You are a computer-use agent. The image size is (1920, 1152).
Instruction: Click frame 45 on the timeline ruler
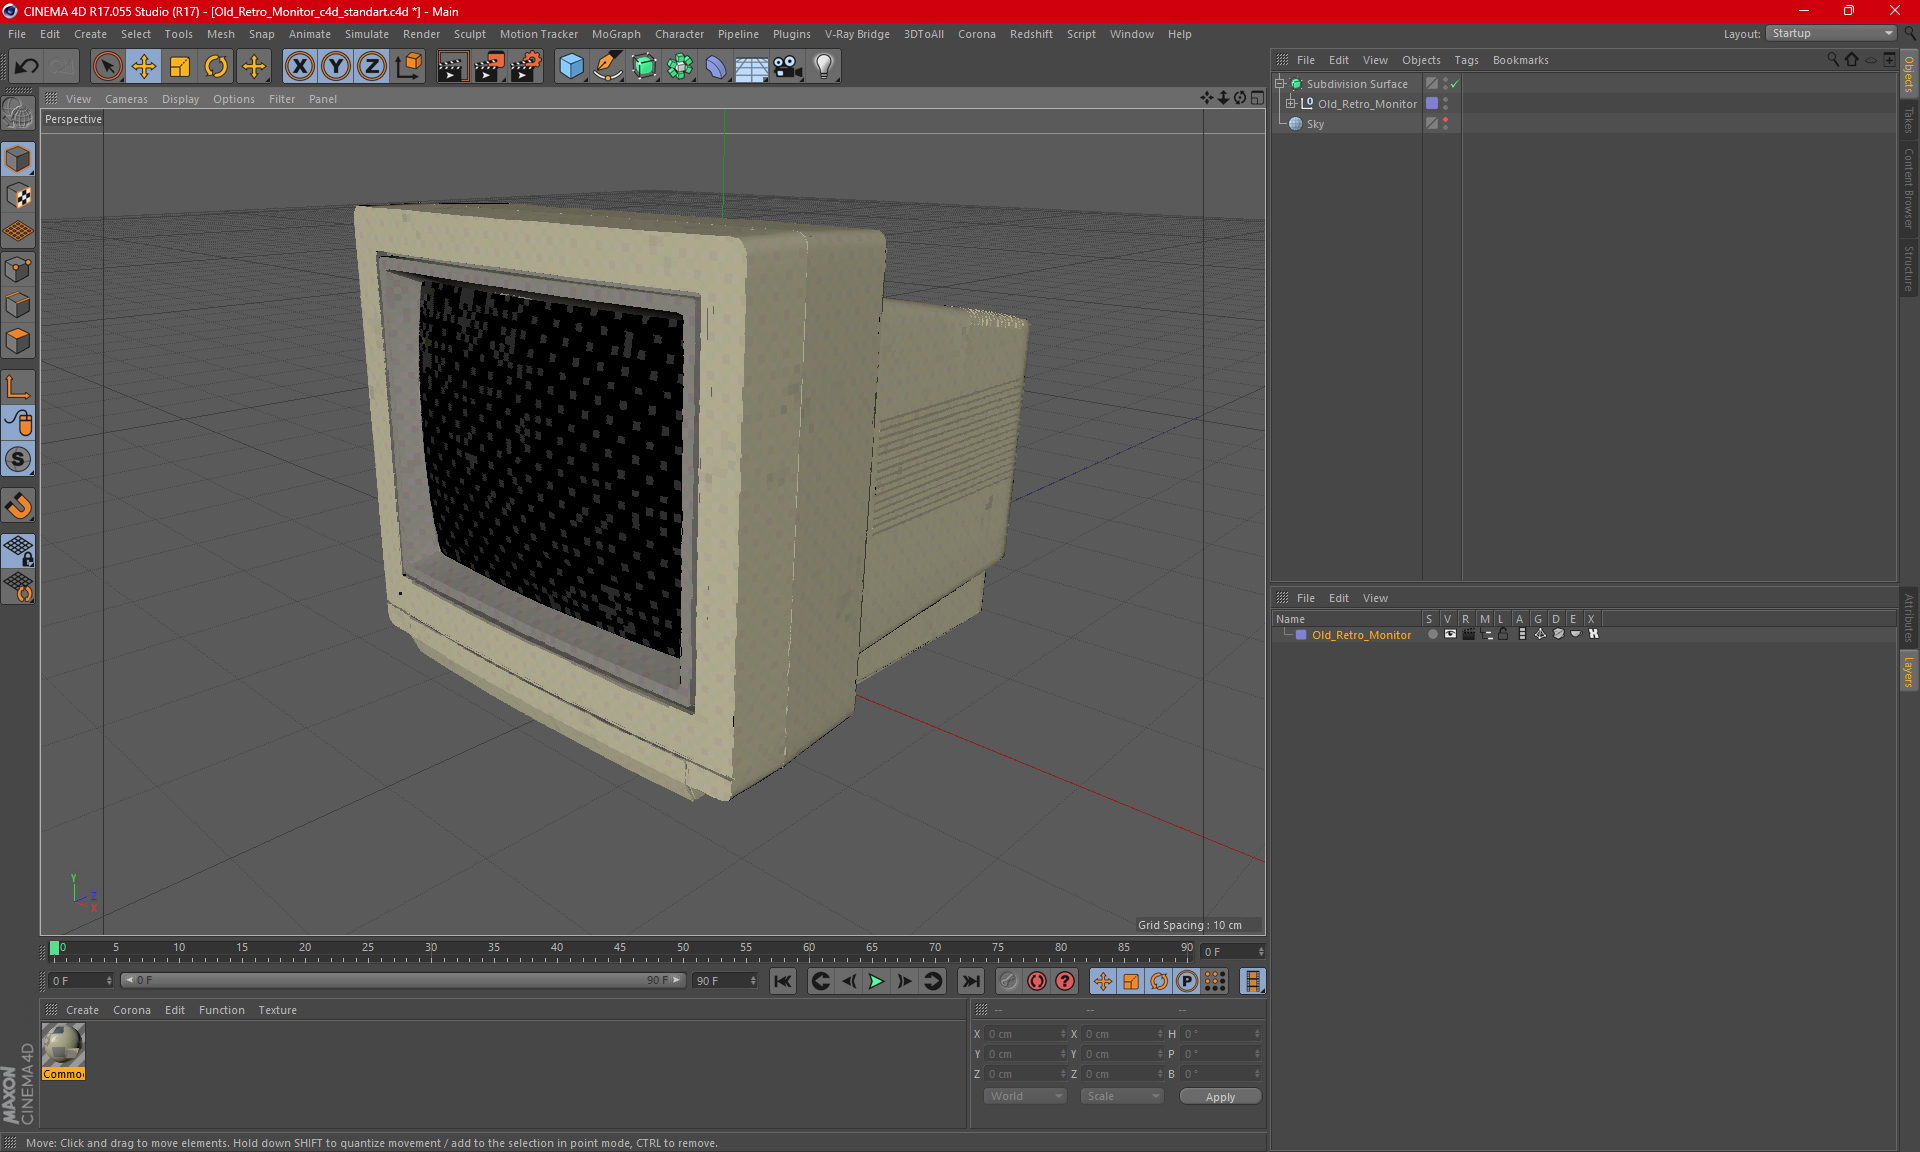point(620,947)
